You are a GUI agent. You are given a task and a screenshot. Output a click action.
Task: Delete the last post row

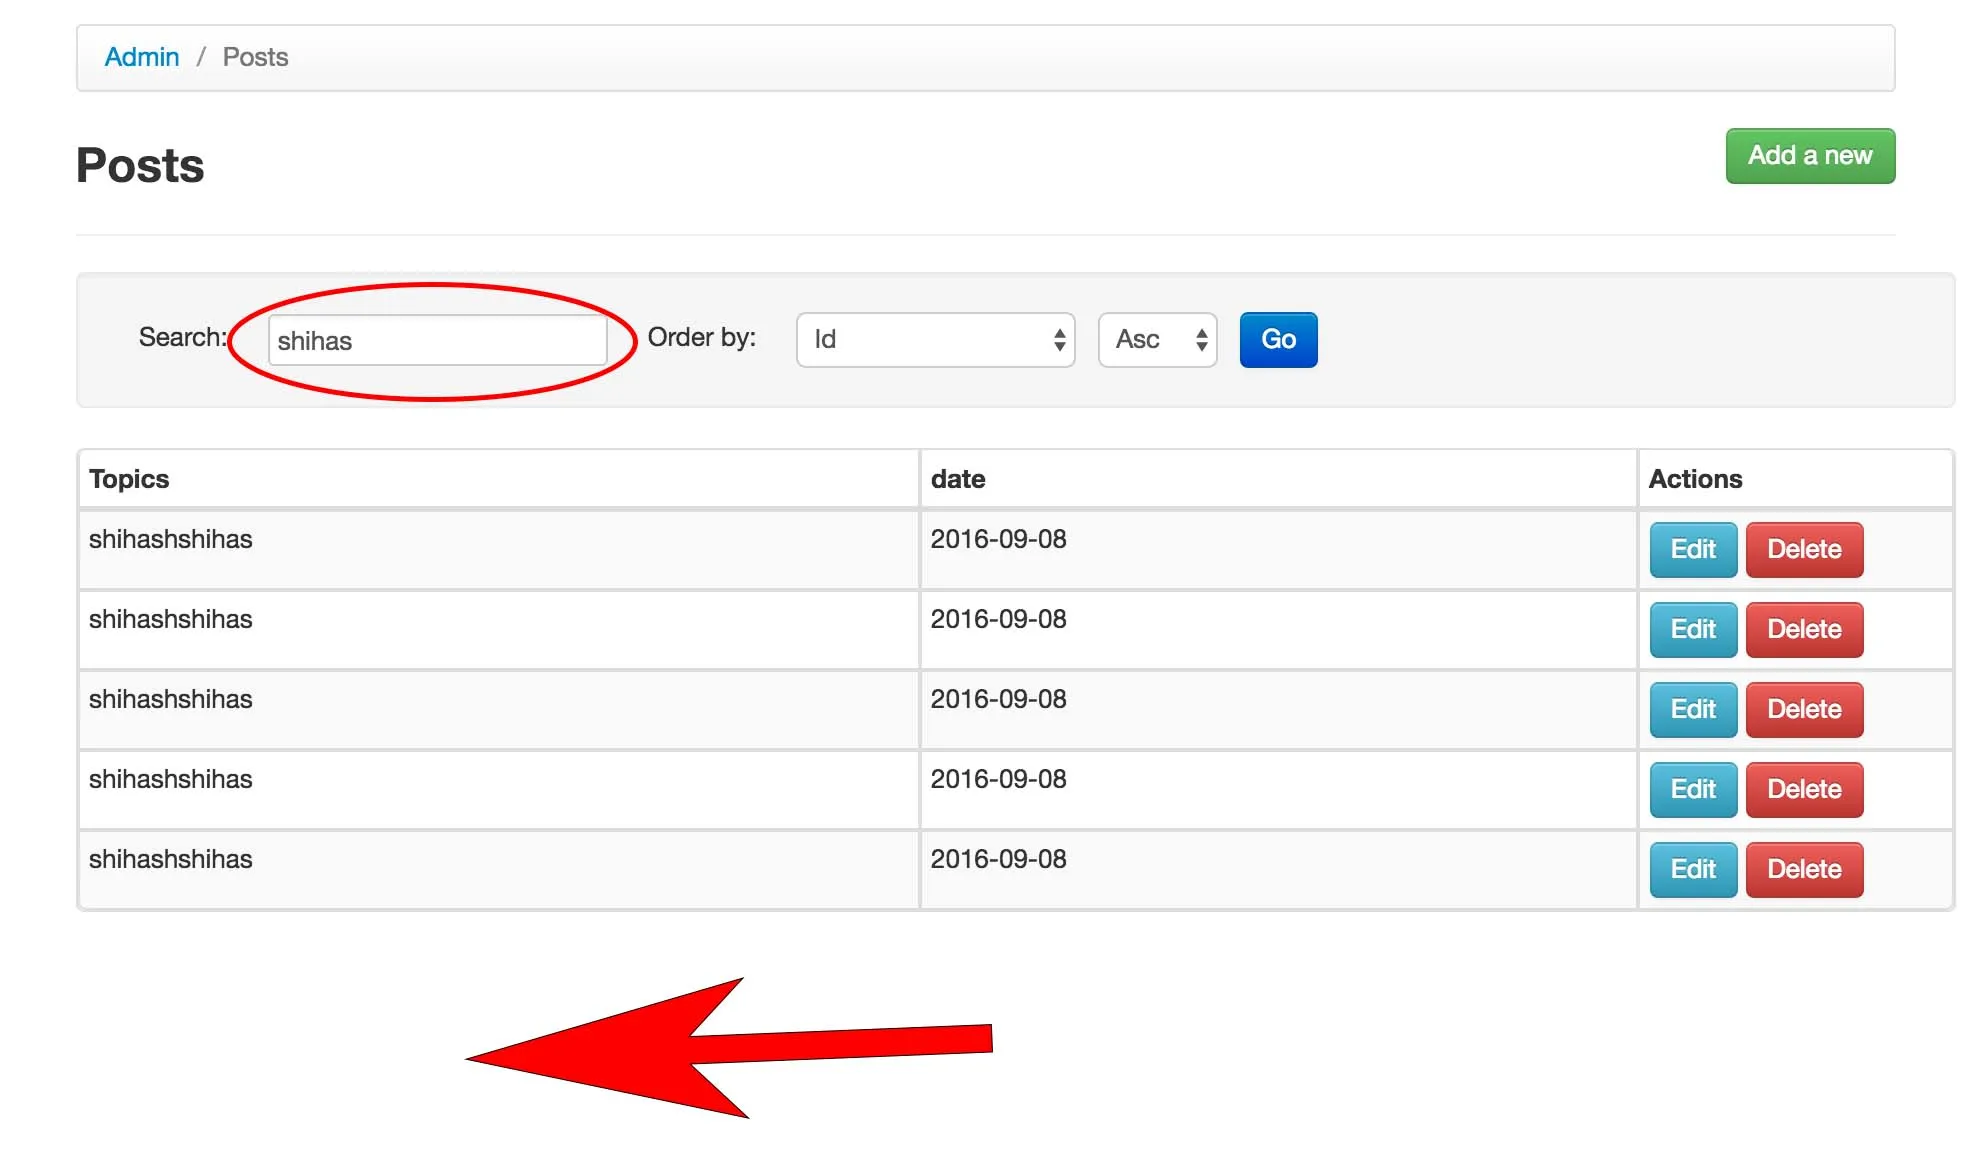[x=1803, y=869]
